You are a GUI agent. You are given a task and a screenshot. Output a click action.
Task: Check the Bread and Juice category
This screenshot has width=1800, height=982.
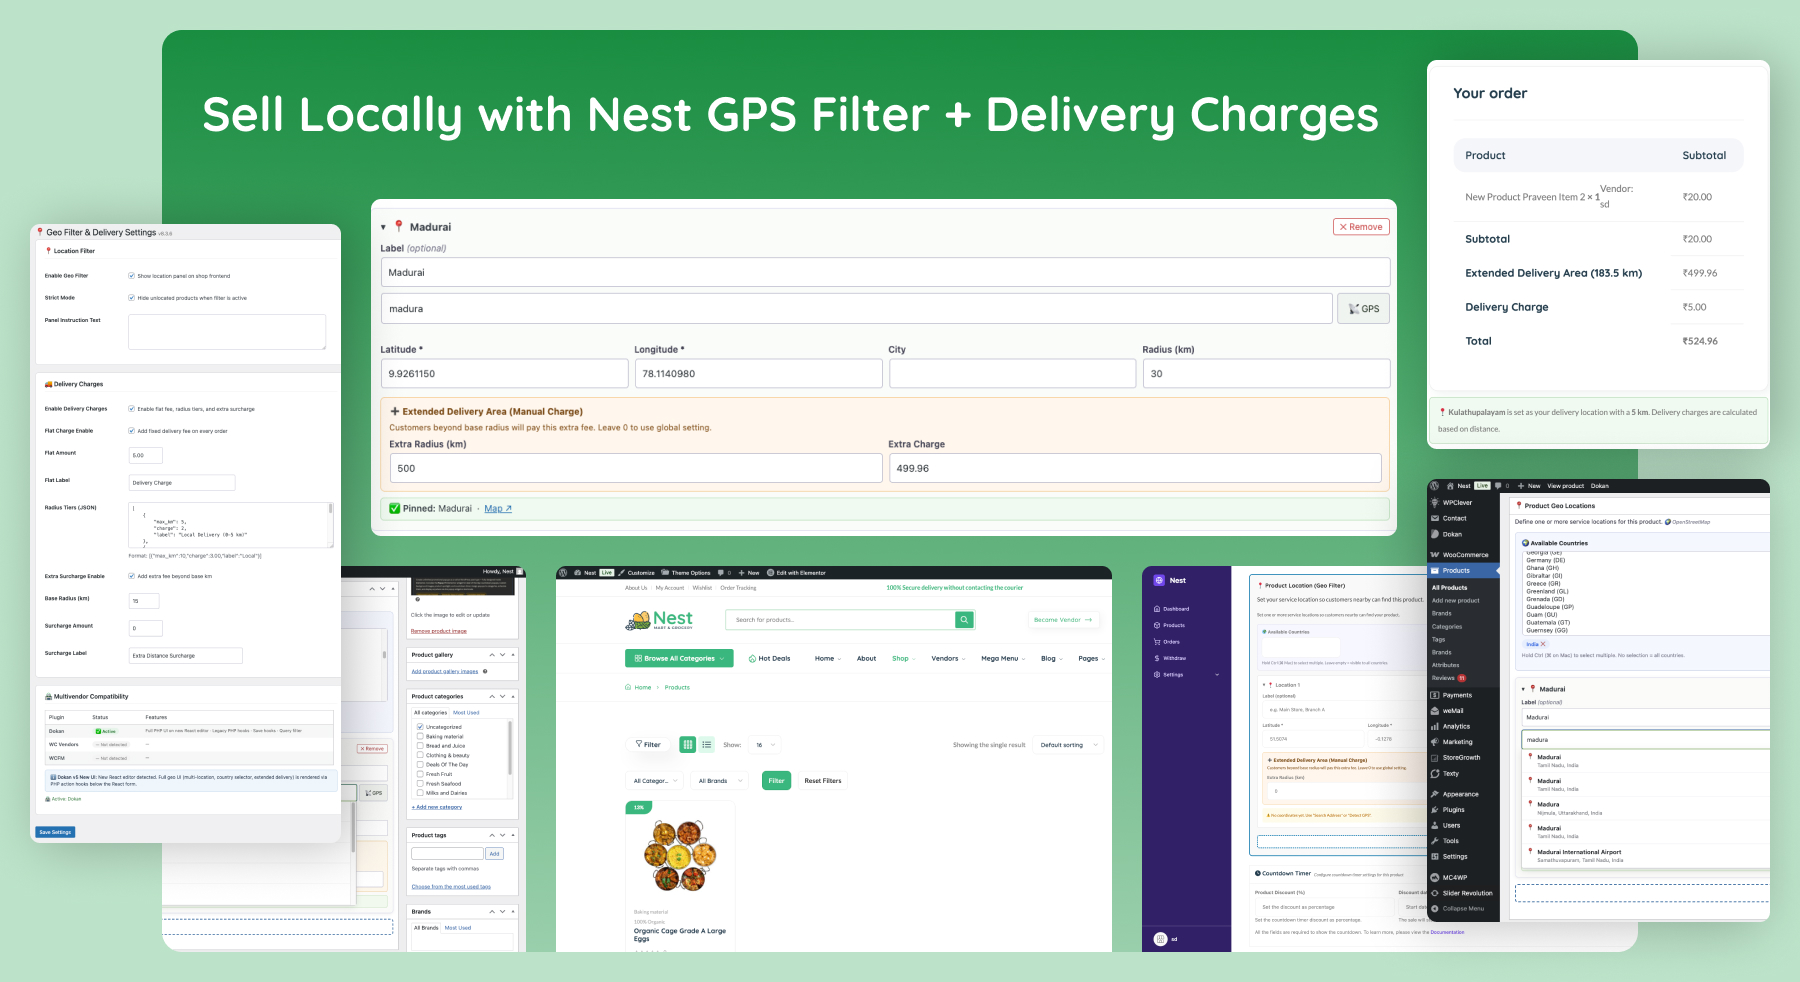point(420,746)
